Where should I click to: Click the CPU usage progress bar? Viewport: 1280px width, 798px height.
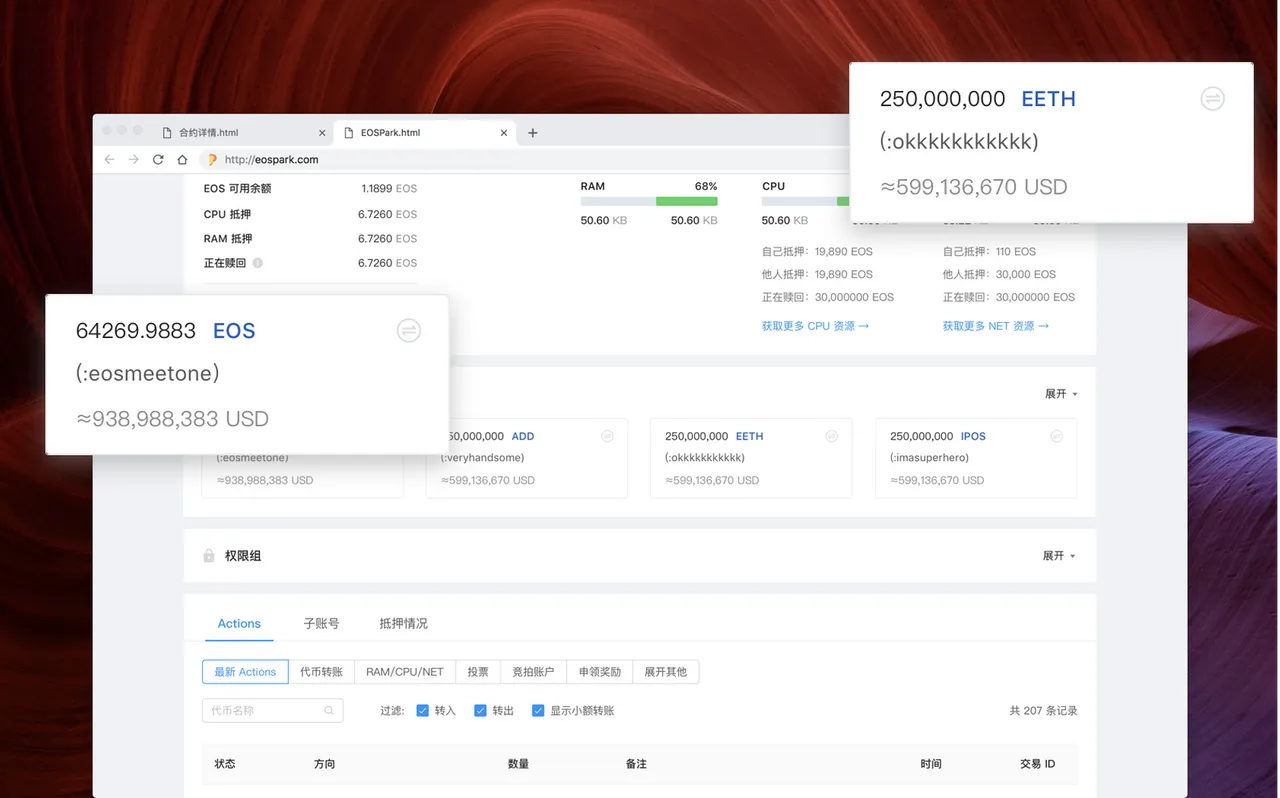805,201
